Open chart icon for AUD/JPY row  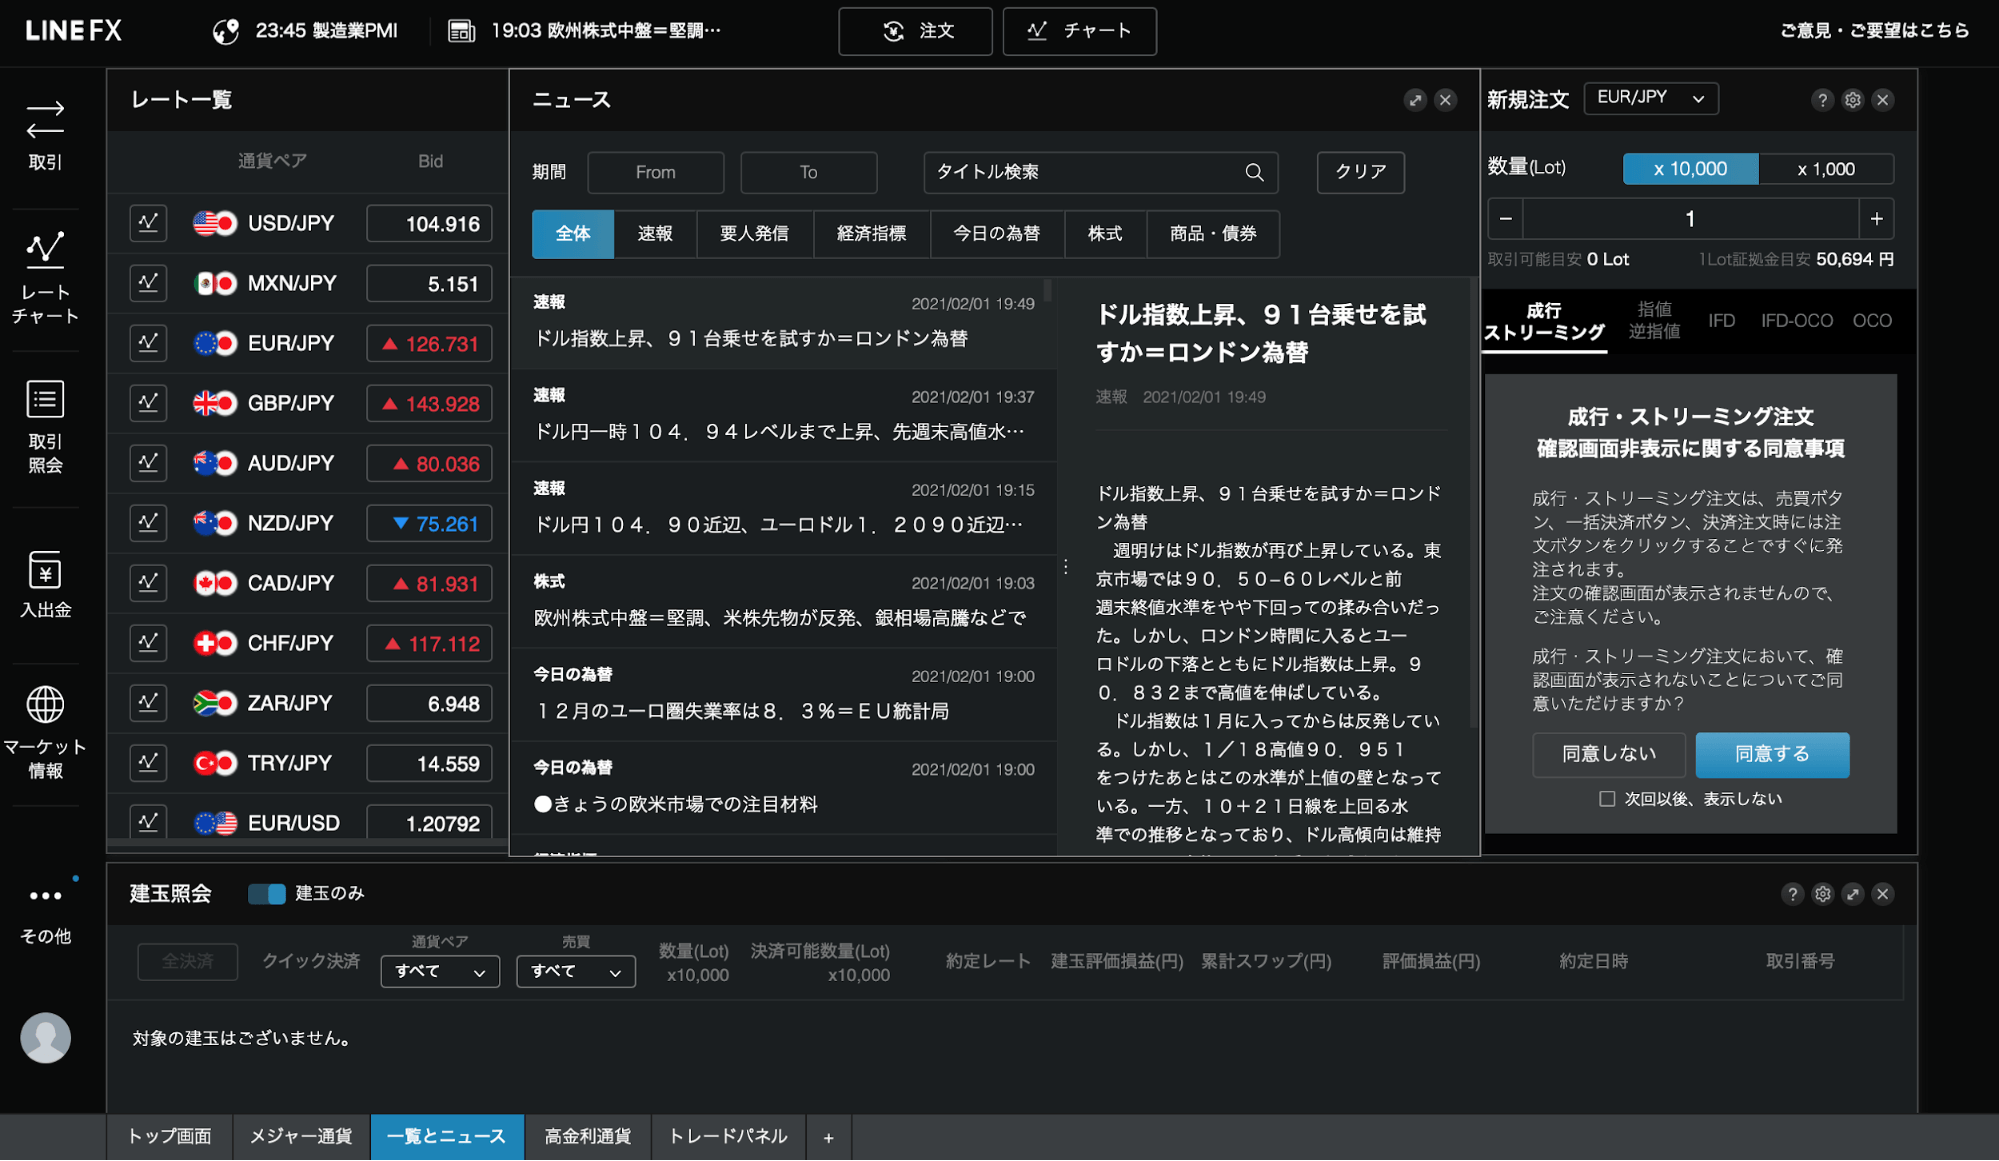(148, 463)
